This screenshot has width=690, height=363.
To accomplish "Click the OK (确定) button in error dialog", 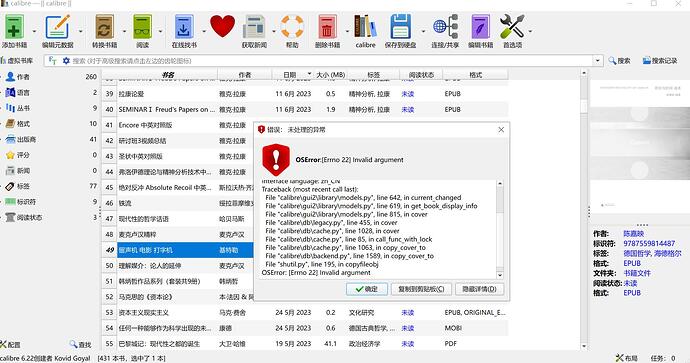I will [367, 289].
